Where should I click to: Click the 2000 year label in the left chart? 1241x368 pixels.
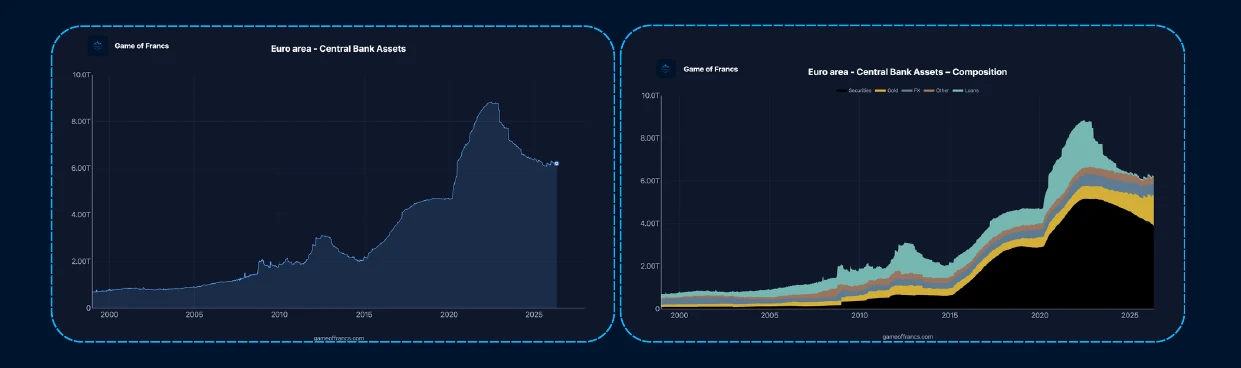[109, 315]
